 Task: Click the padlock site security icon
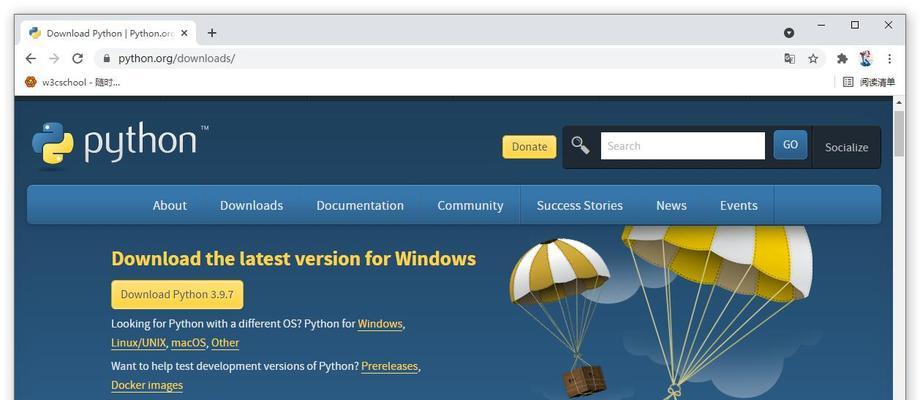coord(106,58)
